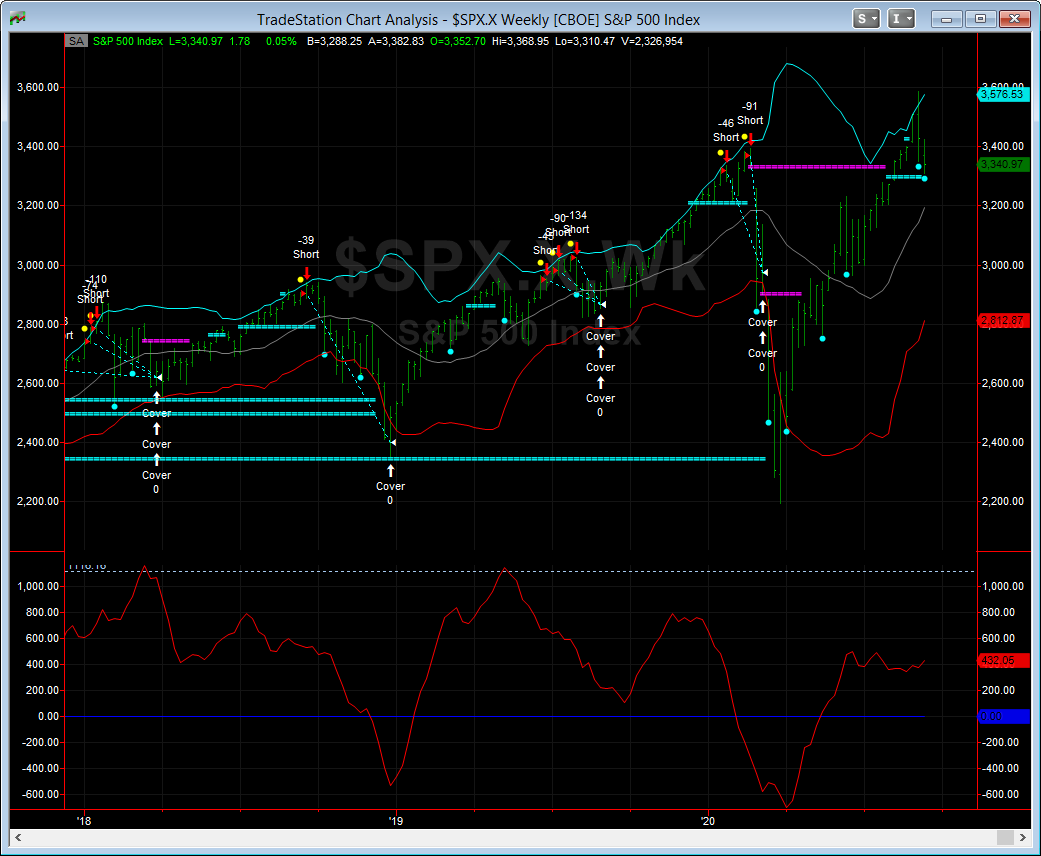Click the '19 date axis label
This screenshot has height=856, width=1041.
point(396,821)
